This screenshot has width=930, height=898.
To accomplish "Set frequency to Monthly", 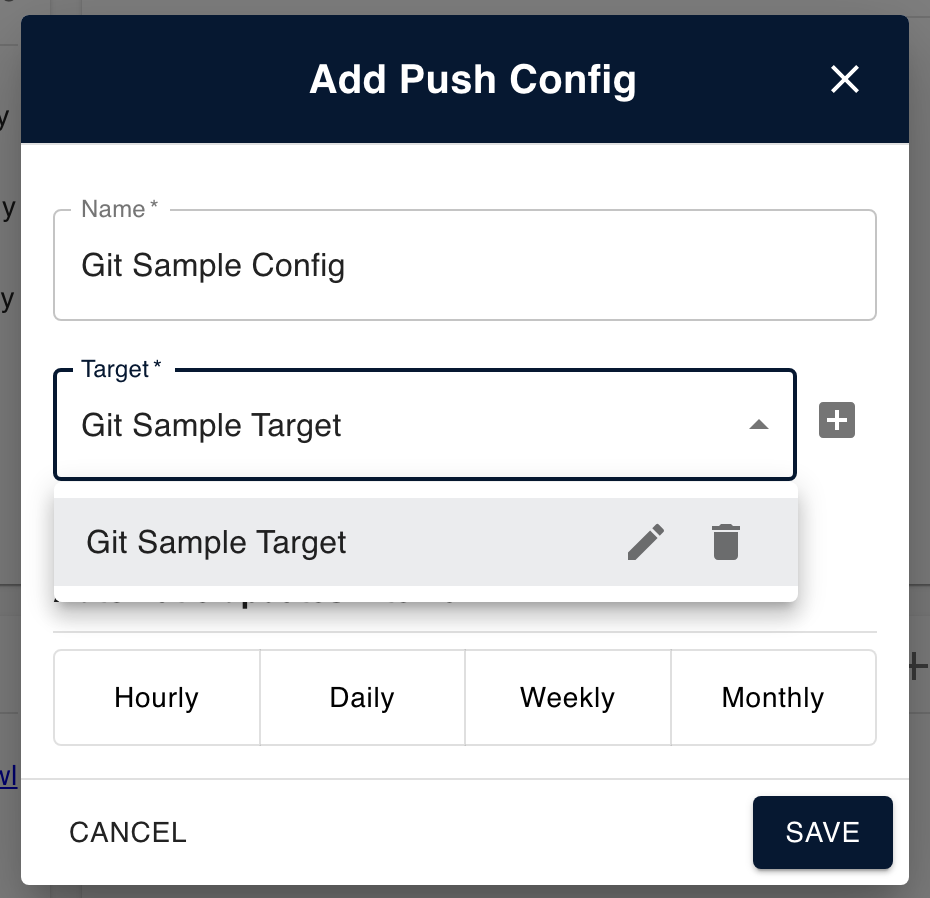I will 773,698.
